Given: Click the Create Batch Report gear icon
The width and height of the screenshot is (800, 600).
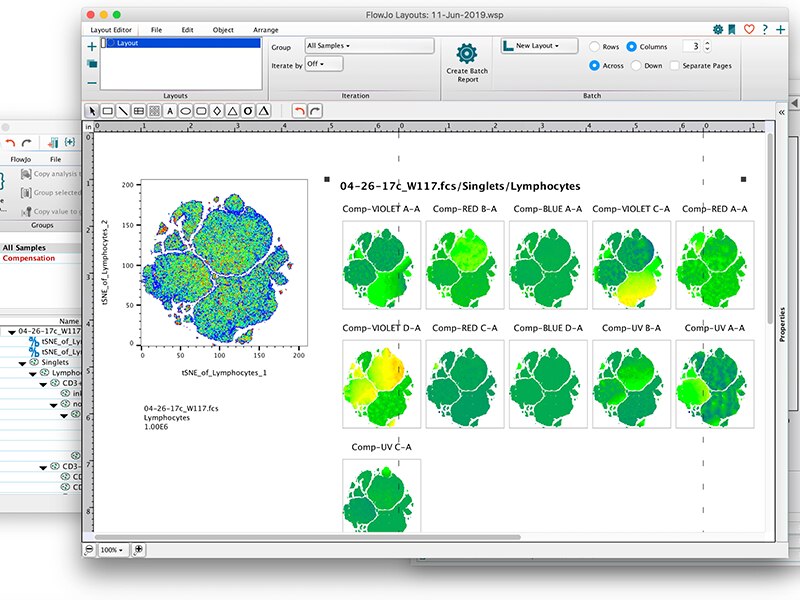Looking at the screenshot, I should coord(467,54).
